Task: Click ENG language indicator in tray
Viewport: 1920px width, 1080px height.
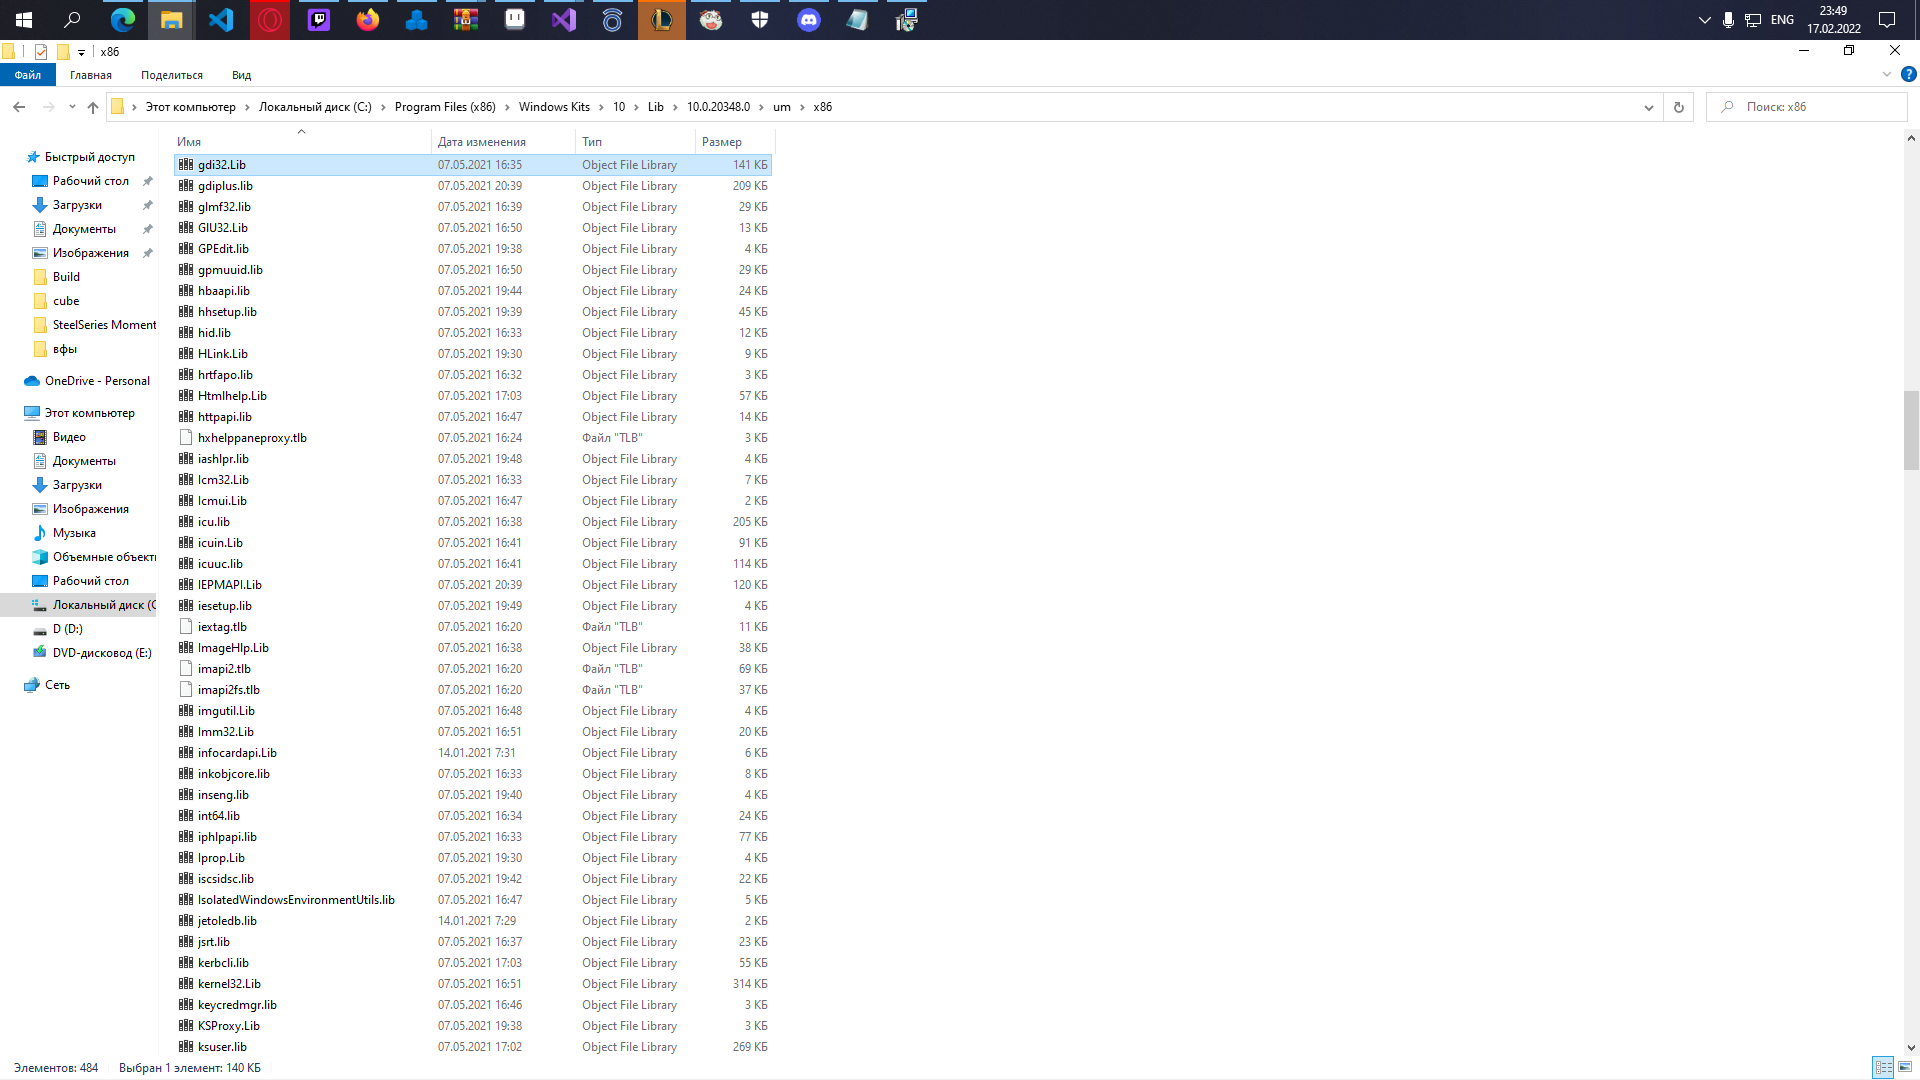Action: (1782, 20)
